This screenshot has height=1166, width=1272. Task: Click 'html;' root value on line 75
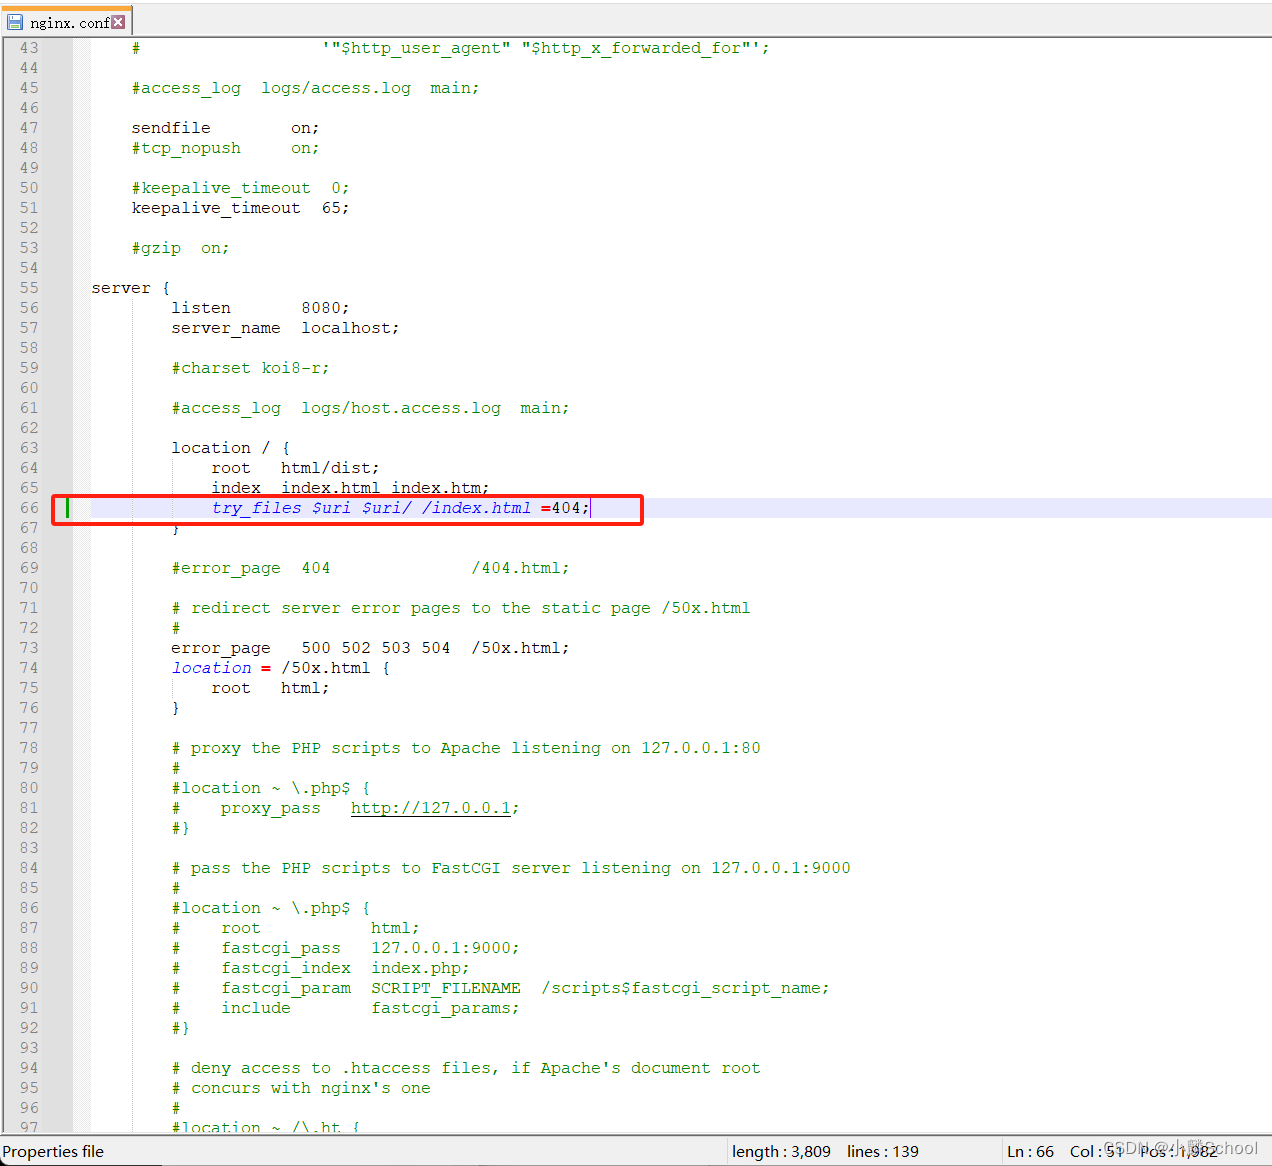tap(306, 688)
